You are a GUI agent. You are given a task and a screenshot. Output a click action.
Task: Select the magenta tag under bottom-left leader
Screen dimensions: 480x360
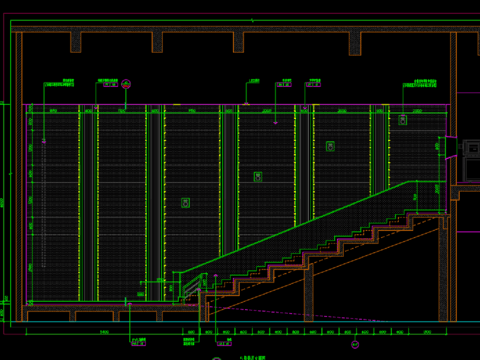point(138,344)
